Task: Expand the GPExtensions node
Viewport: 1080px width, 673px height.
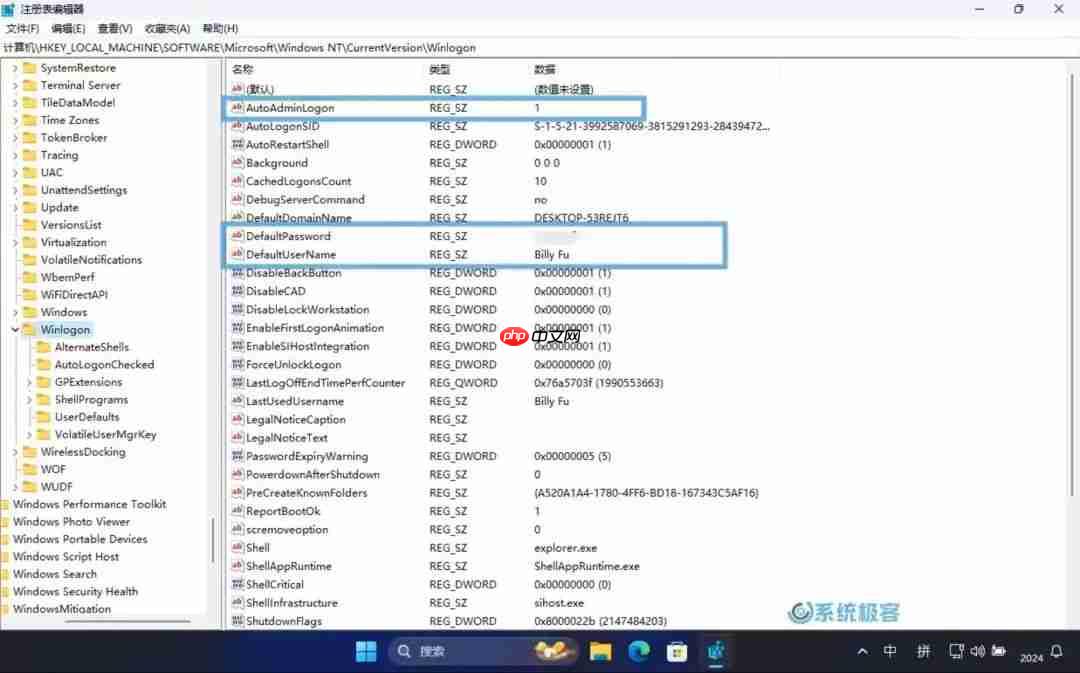Action: point(28,381)
